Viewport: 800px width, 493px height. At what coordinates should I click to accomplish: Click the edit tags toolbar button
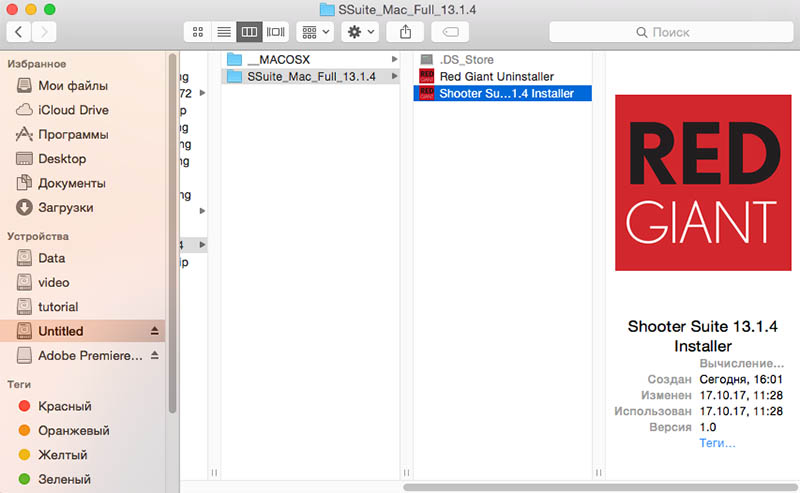point(450,32)
